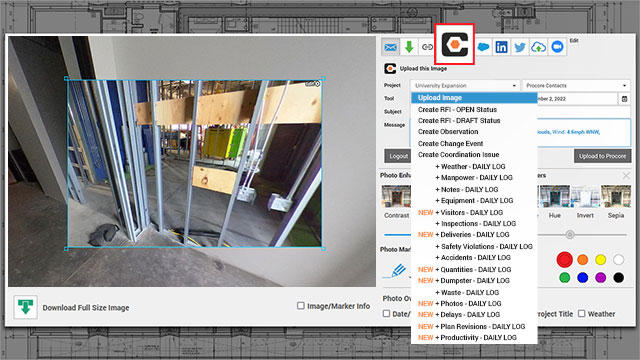
Task: Apply the Sepia enhancer thumbnail
Action: pyautogui.click(x=616, y=196)
